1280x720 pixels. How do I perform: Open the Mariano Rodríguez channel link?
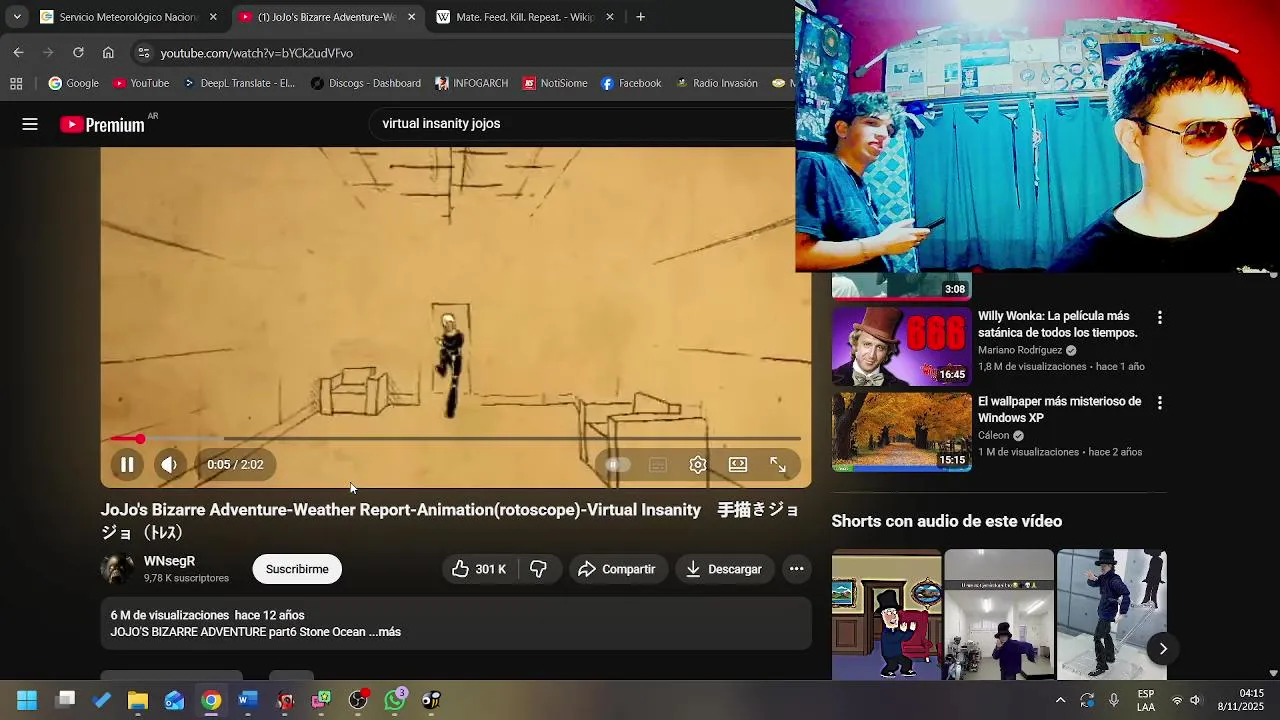(x=1020, y=350)
